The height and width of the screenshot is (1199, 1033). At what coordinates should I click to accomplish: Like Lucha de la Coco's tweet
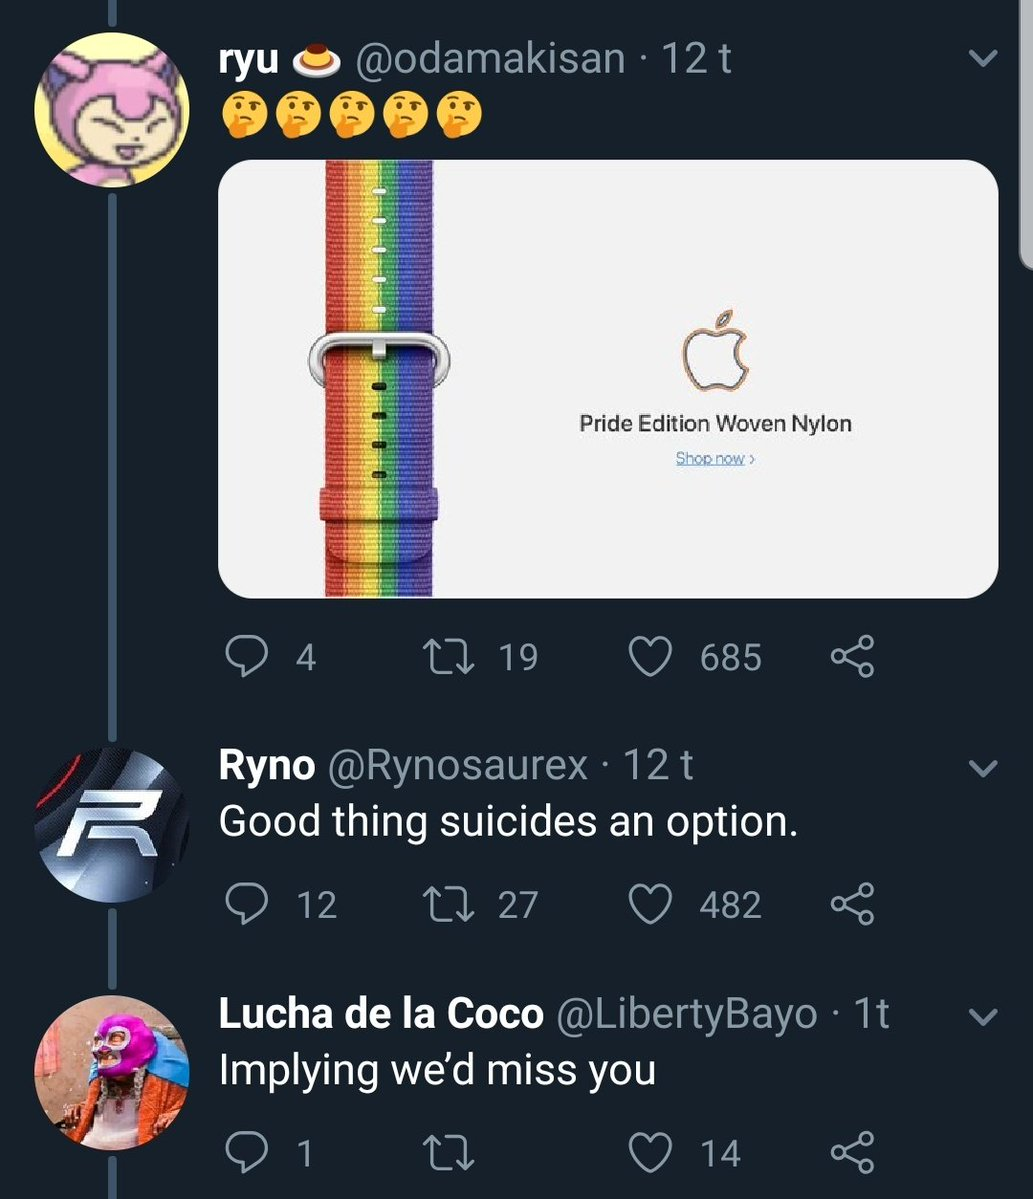[650, 1152]
